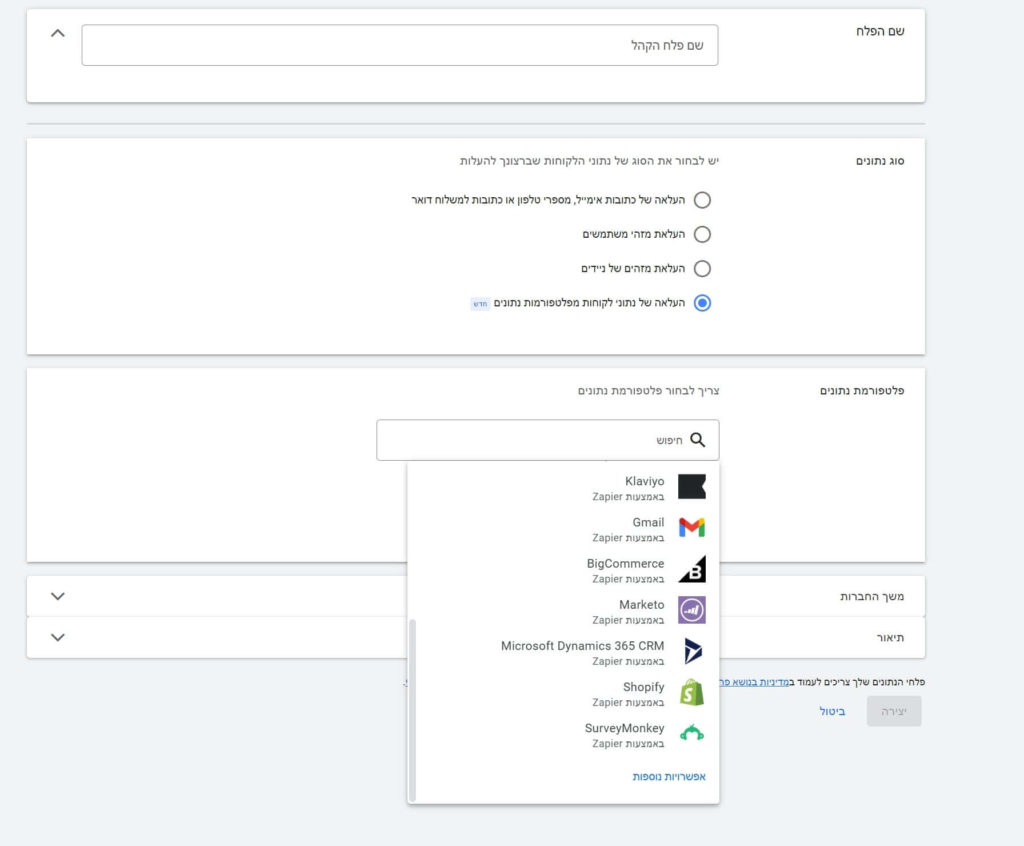Select radio for uploading emails, phones, addresses
Screen dimensions: 1024x846
coord(702,200)
